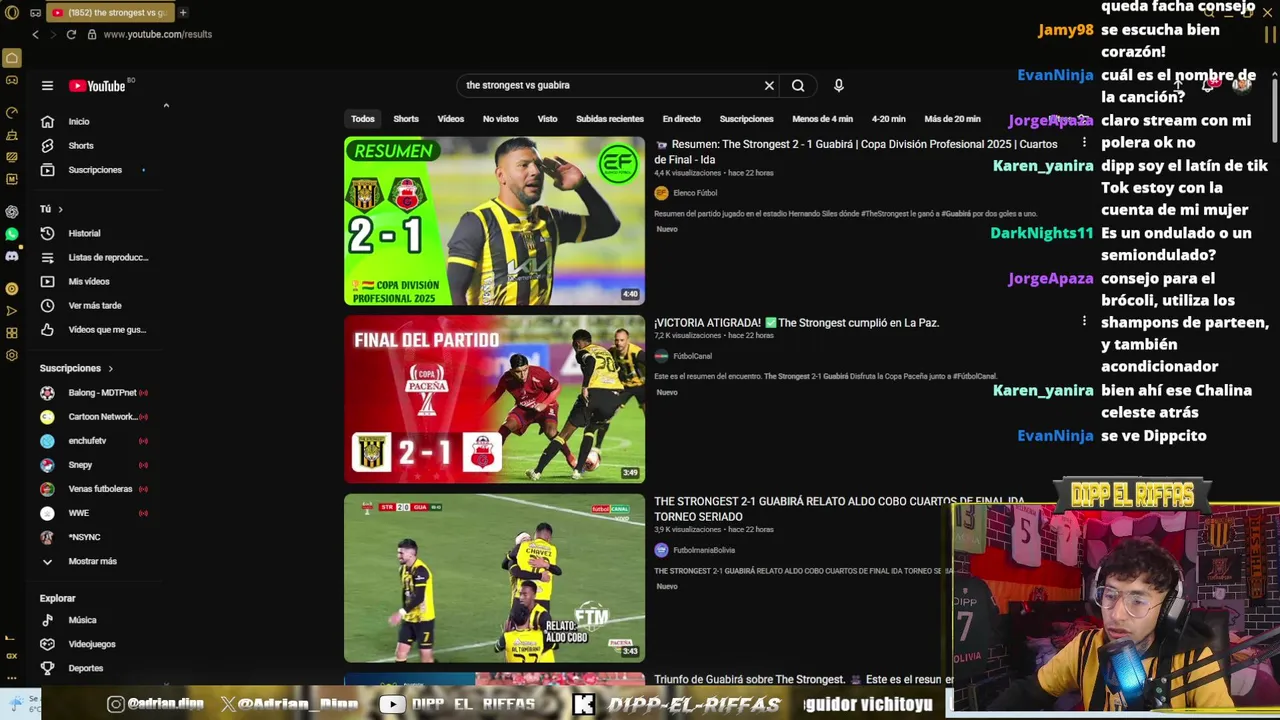Select the Vídeos filter chip
Screen dimensions: 1280x720
(x=451, y=119)
